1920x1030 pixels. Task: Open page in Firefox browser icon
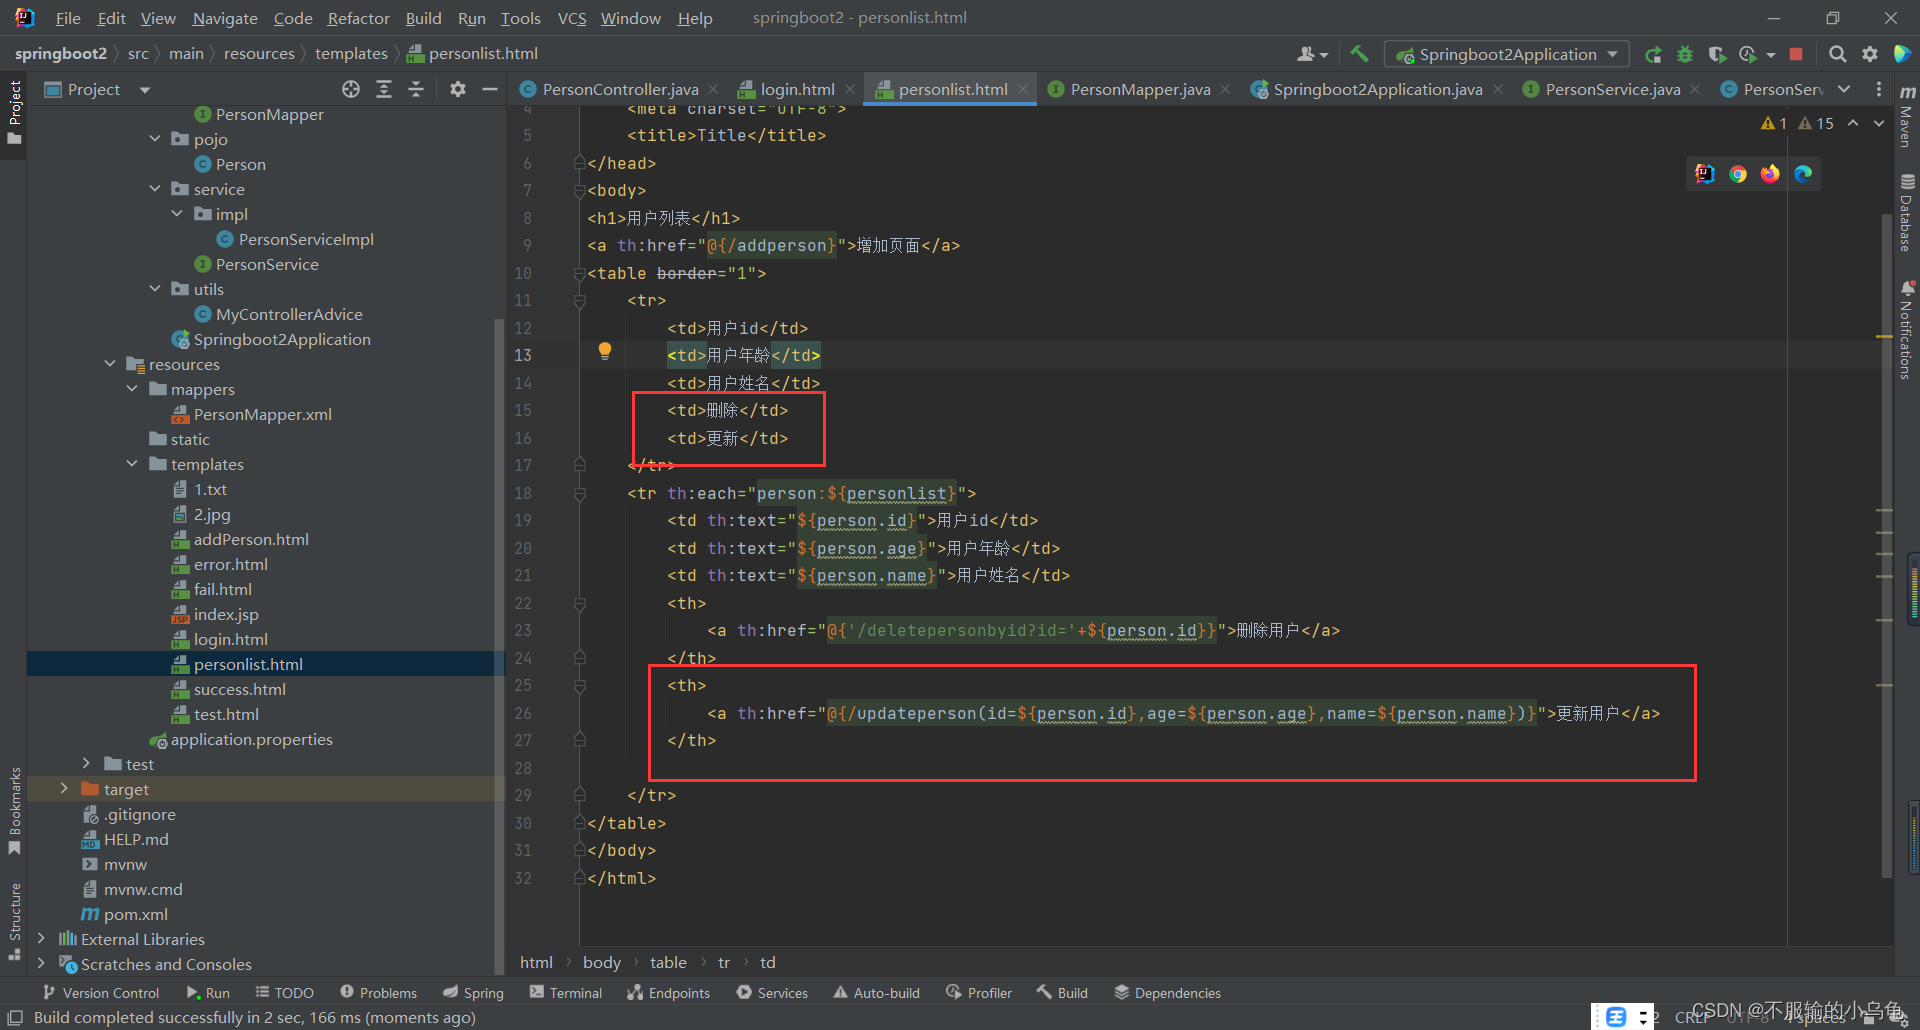[x=1770, y=174]
